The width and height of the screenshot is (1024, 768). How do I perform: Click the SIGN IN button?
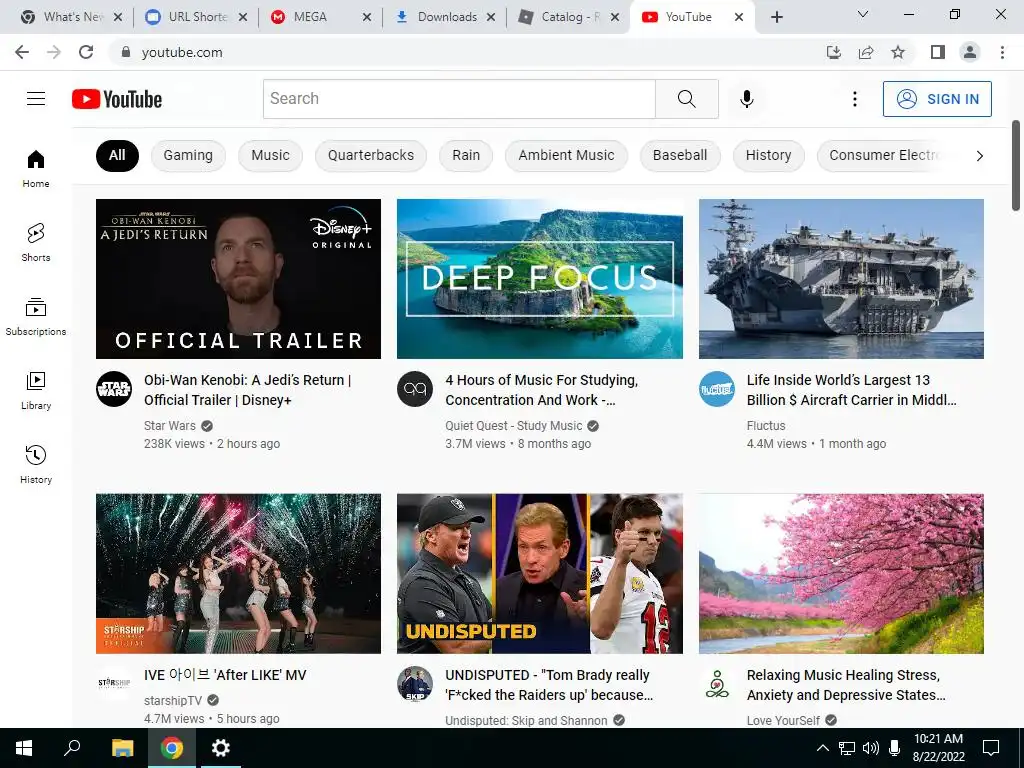click(937, 99)
